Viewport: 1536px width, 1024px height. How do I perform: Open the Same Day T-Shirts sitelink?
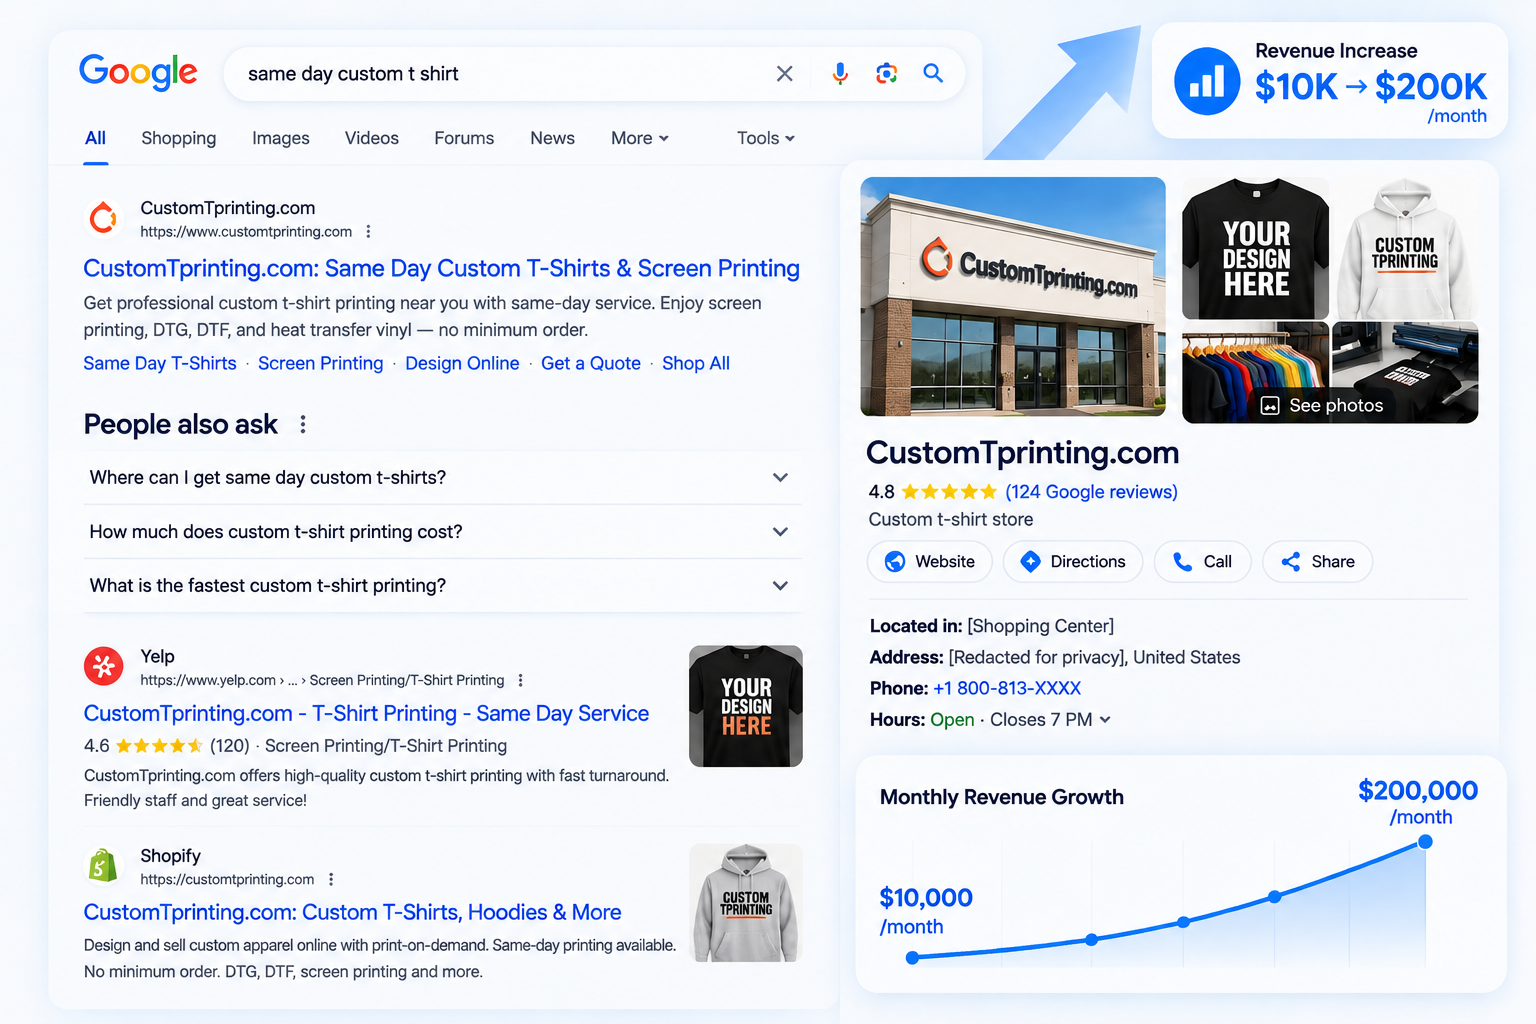[160, 364]
